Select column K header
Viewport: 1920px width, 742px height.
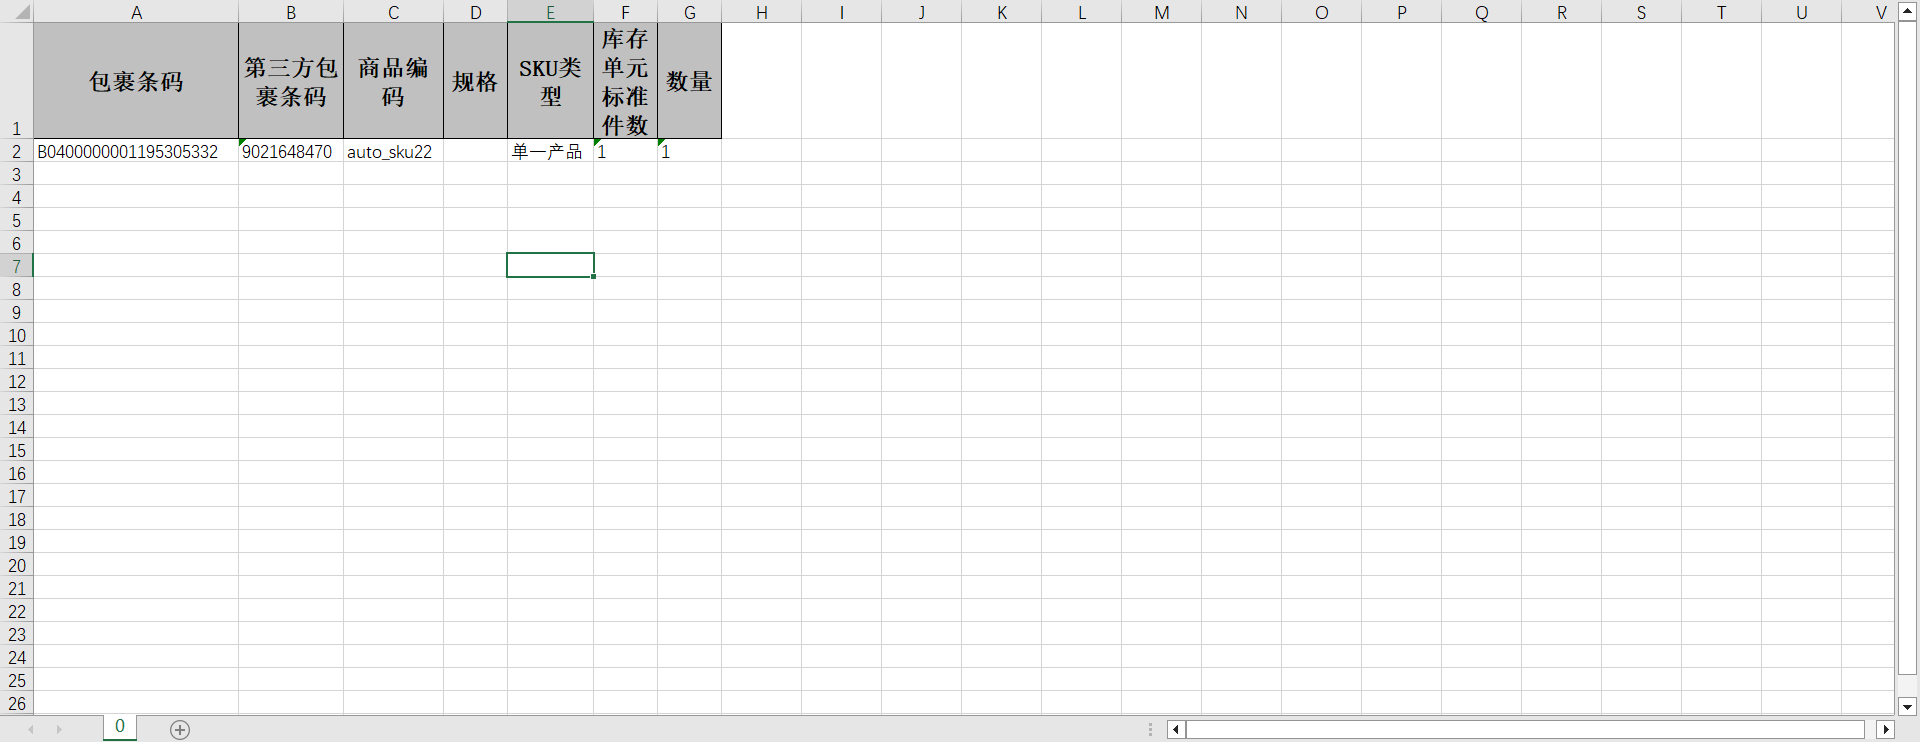tap(1001, 12)
